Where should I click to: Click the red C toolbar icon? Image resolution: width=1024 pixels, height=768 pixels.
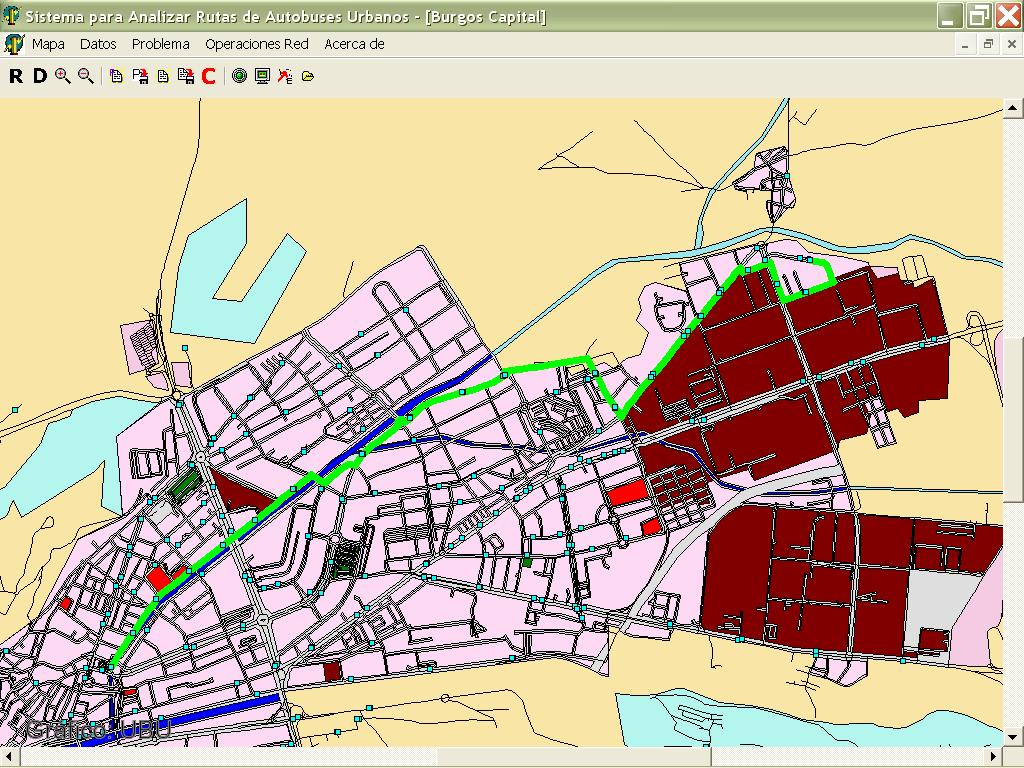click(x=208, y=76)
